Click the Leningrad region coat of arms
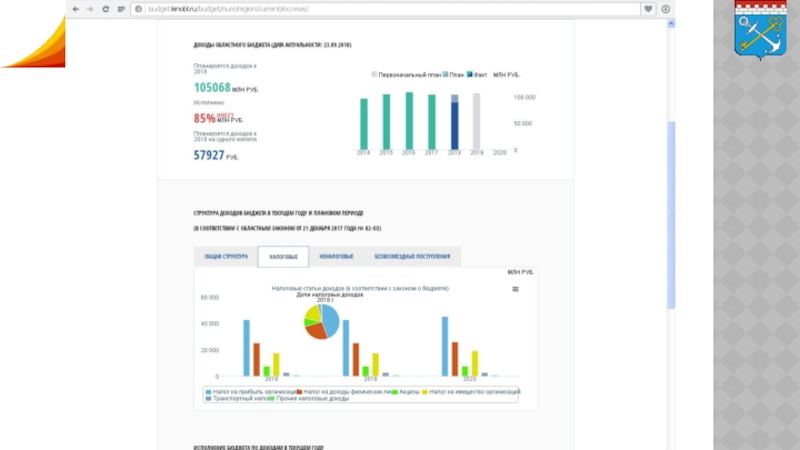 (760, 30)
